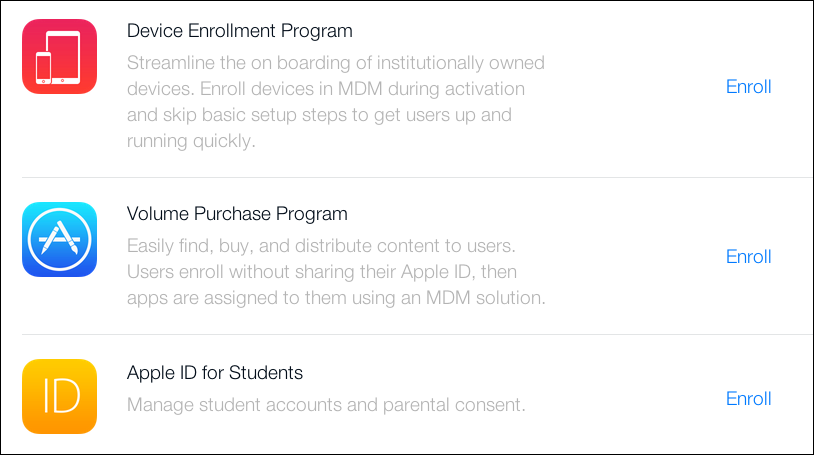This screenshot has height=455, width=814.
Task: Click the blue App Store Volume Purchase icon
Action: point(59,239)
